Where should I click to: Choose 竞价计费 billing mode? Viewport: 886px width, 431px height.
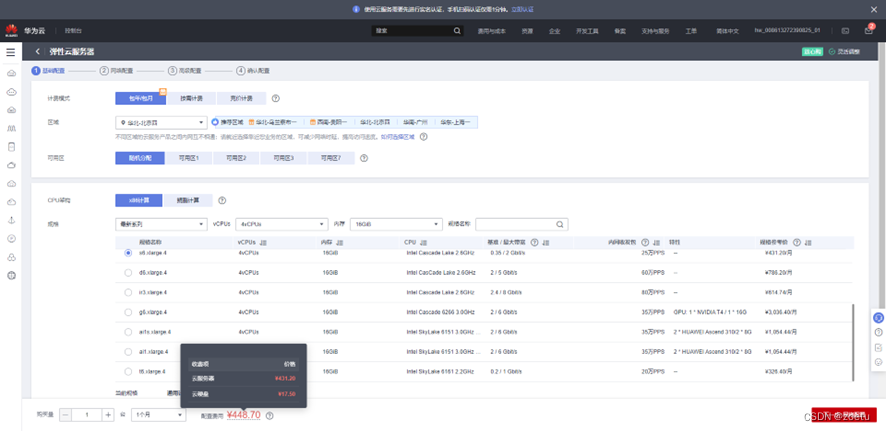pos(241,98)
